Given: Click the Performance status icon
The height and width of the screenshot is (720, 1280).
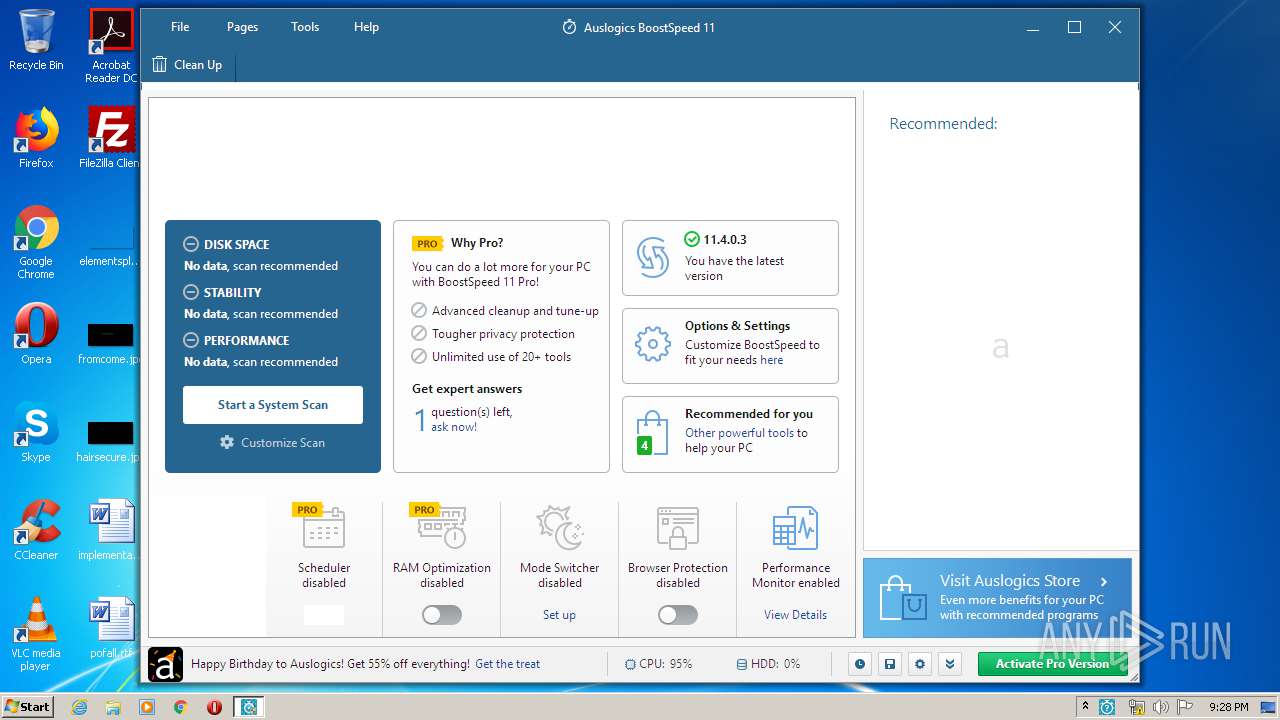Looking at the screenshot, I should pos(191,340).
